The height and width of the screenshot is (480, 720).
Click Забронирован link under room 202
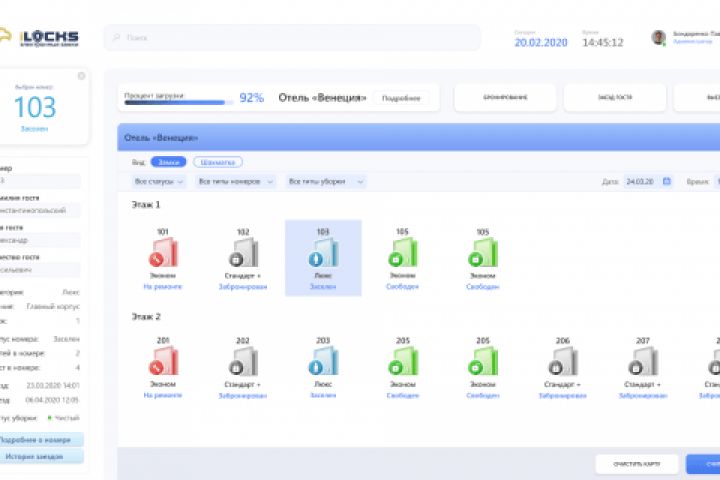click(x=243, y=395)
